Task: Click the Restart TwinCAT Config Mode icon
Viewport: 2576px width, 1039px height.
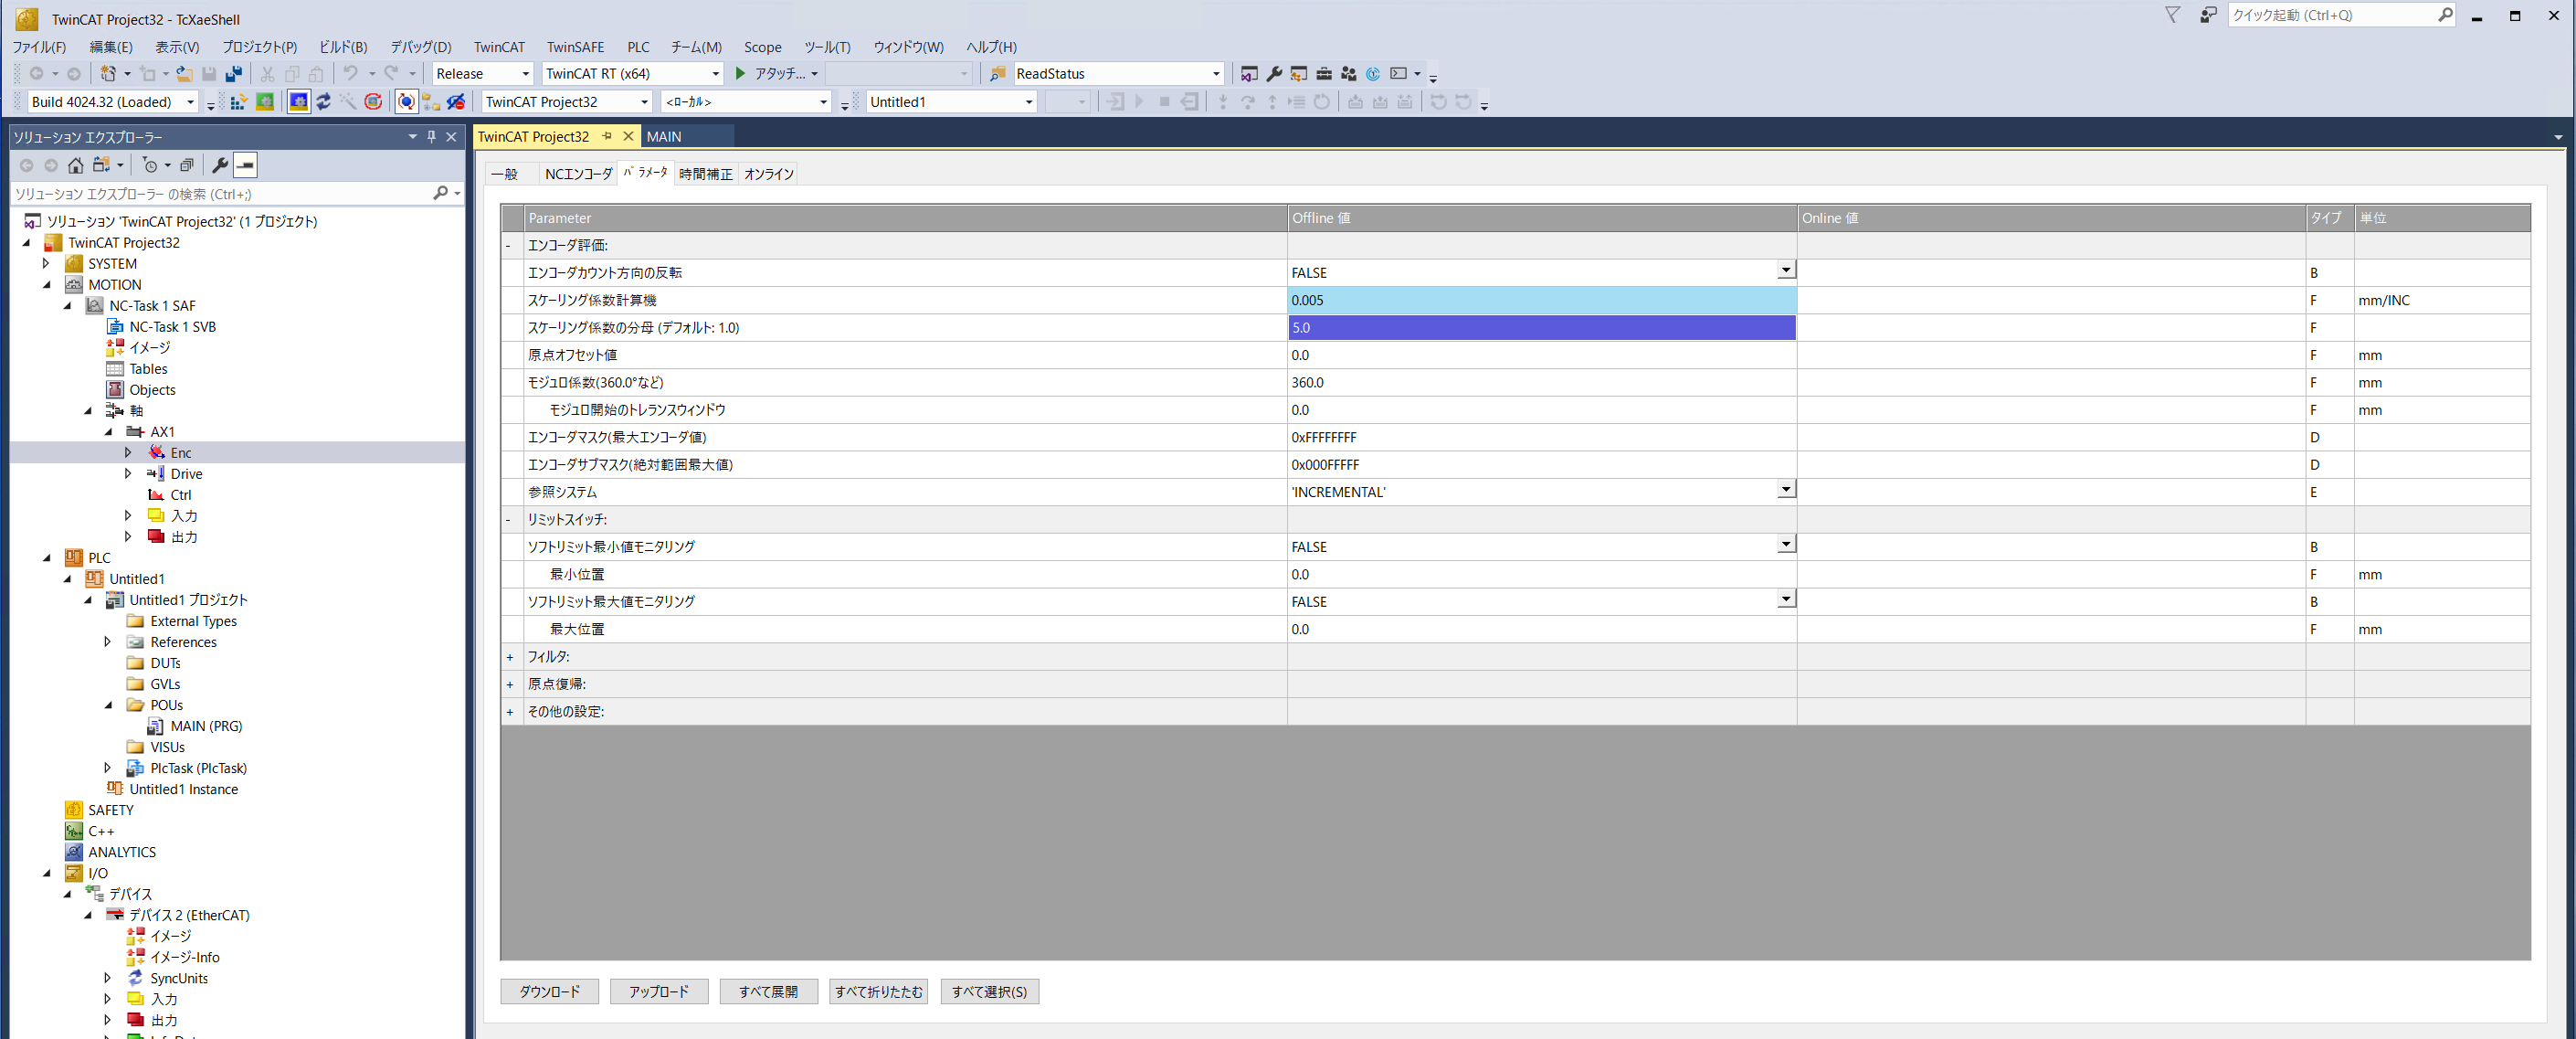Action: (x=299, y=102)
